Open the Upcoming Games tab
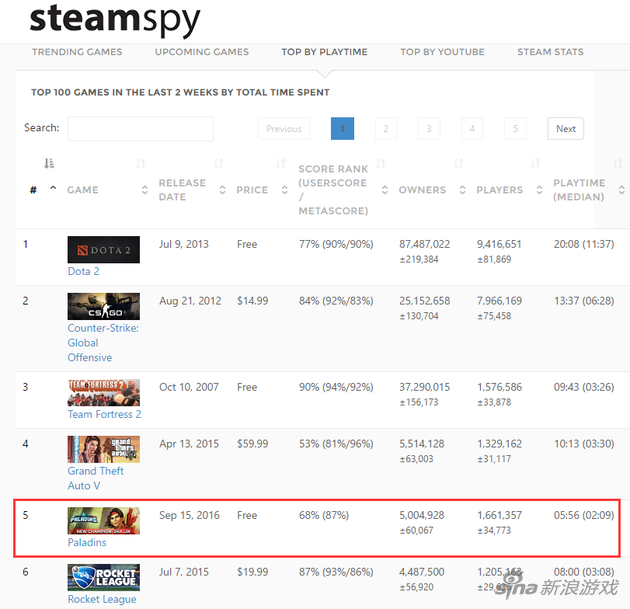 [x=202, y=52]
